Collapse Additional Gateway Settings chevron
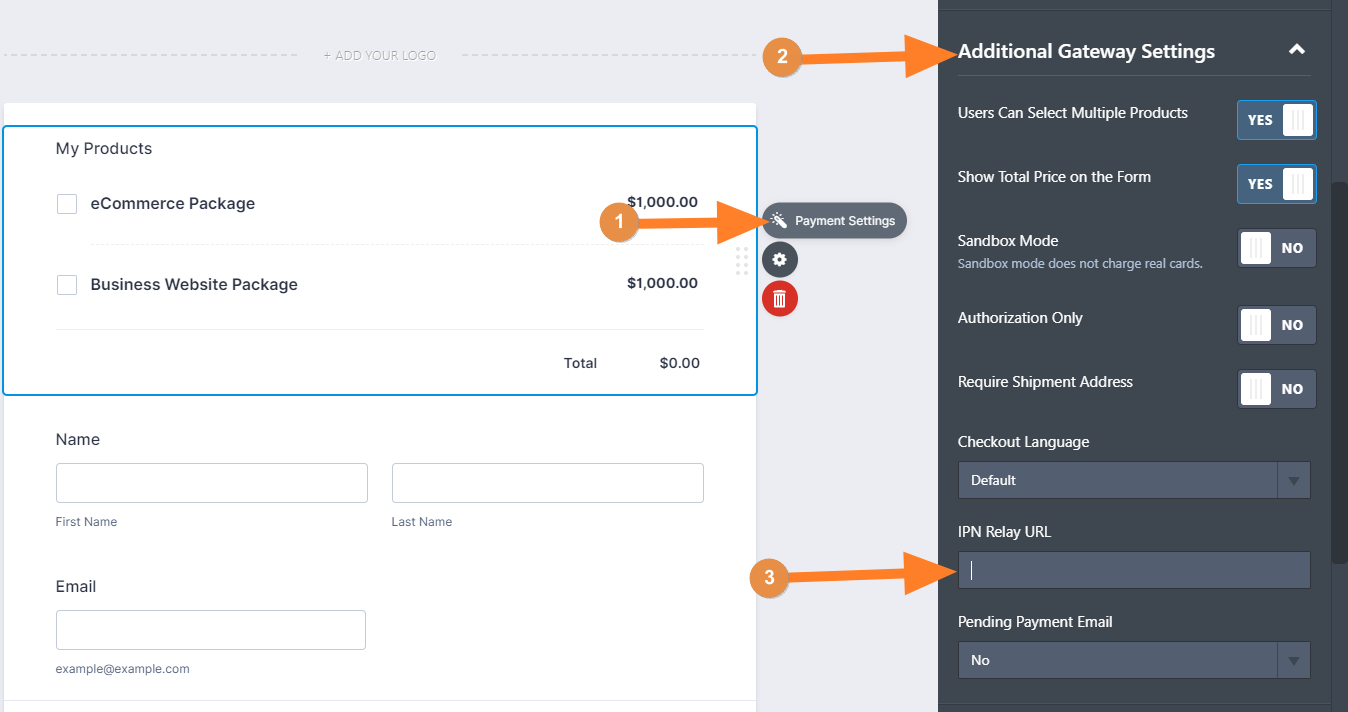 coord(1296,50)
